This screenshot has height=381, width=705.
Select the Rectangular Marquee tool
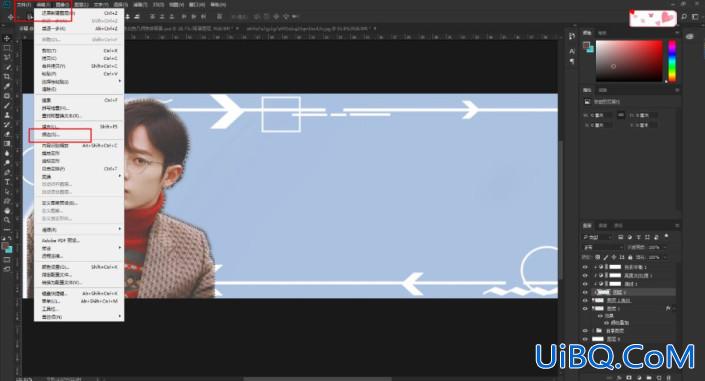tap(7, 48)
